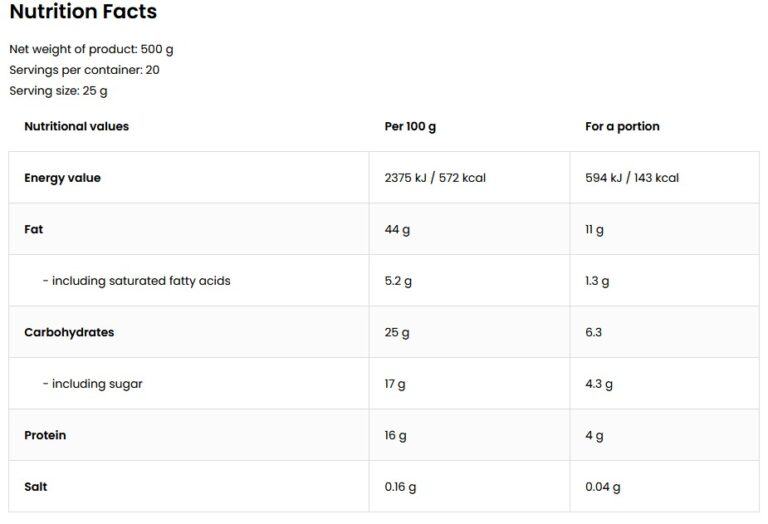Click the Fat row label
This screenshot has height=524, width=768.
click(33, 229)
